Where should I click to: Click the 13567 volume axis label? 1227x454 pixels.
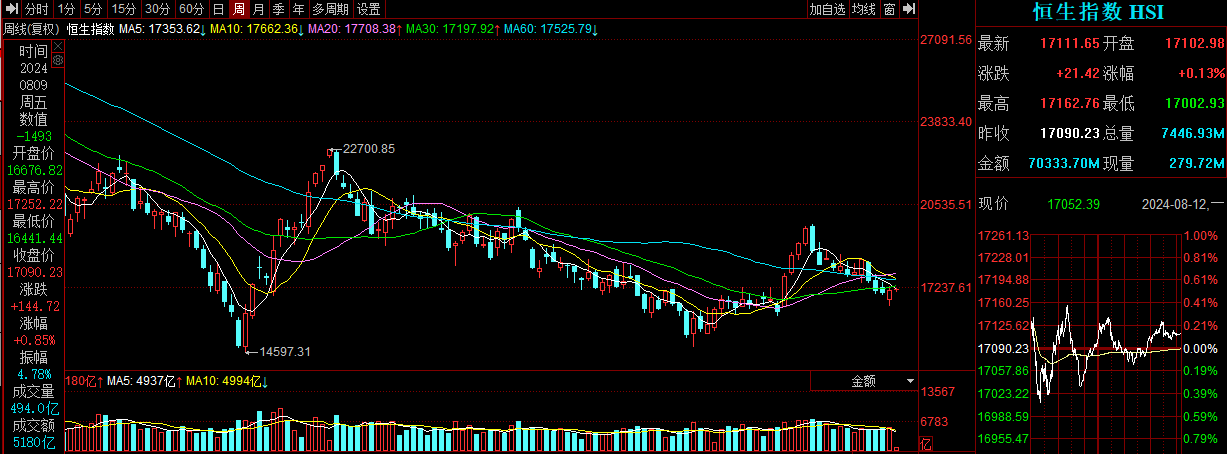point(938,391)
